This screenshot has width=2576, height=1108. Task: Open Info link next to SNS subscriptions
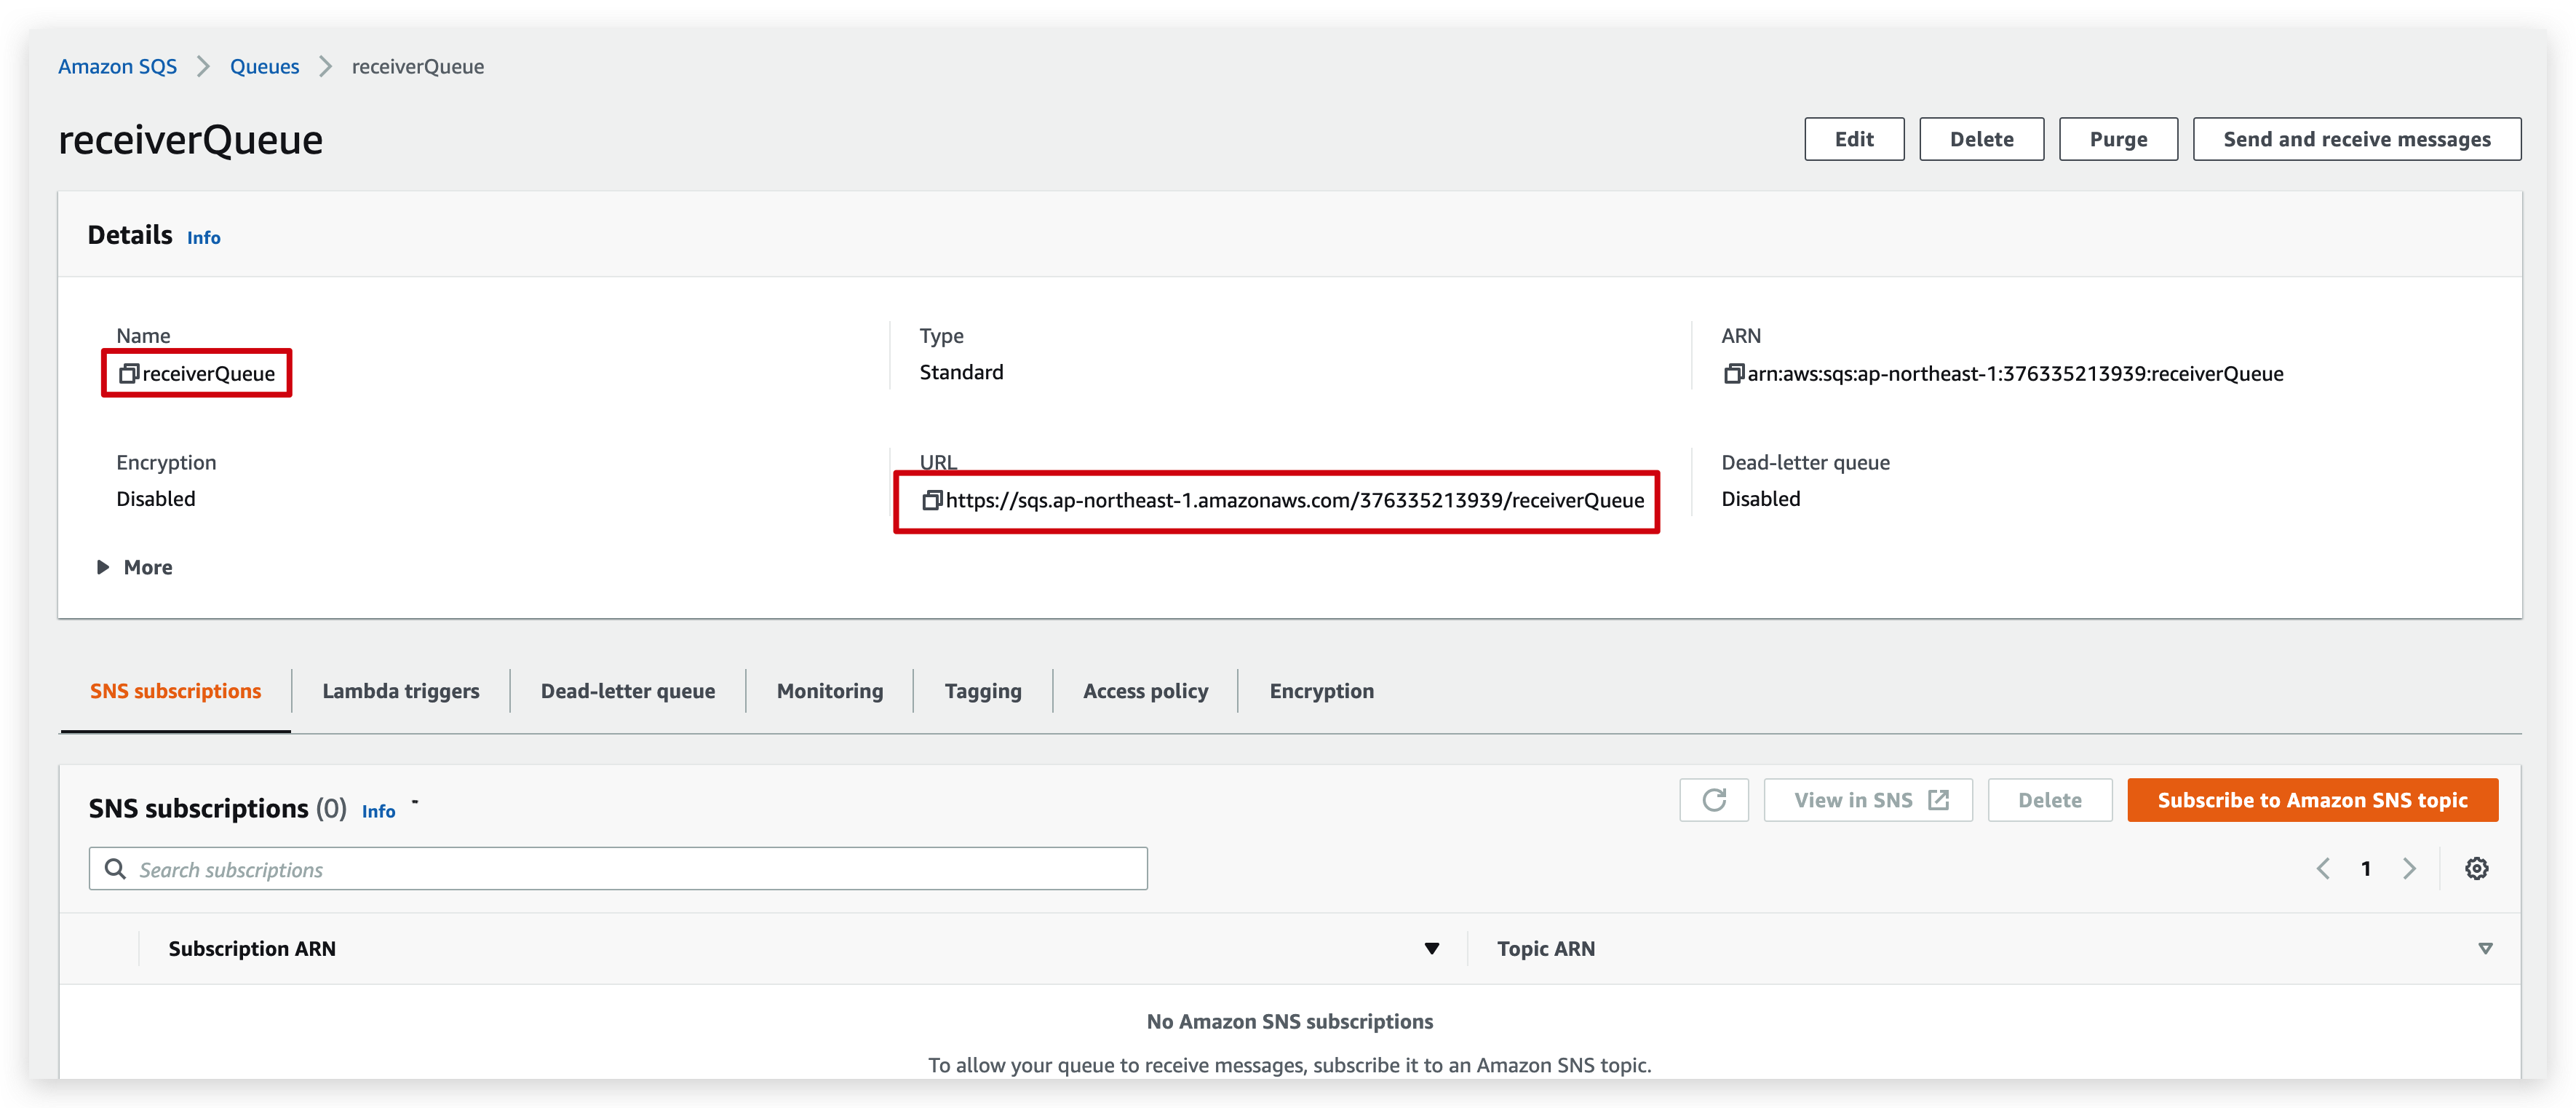[378, 811]
